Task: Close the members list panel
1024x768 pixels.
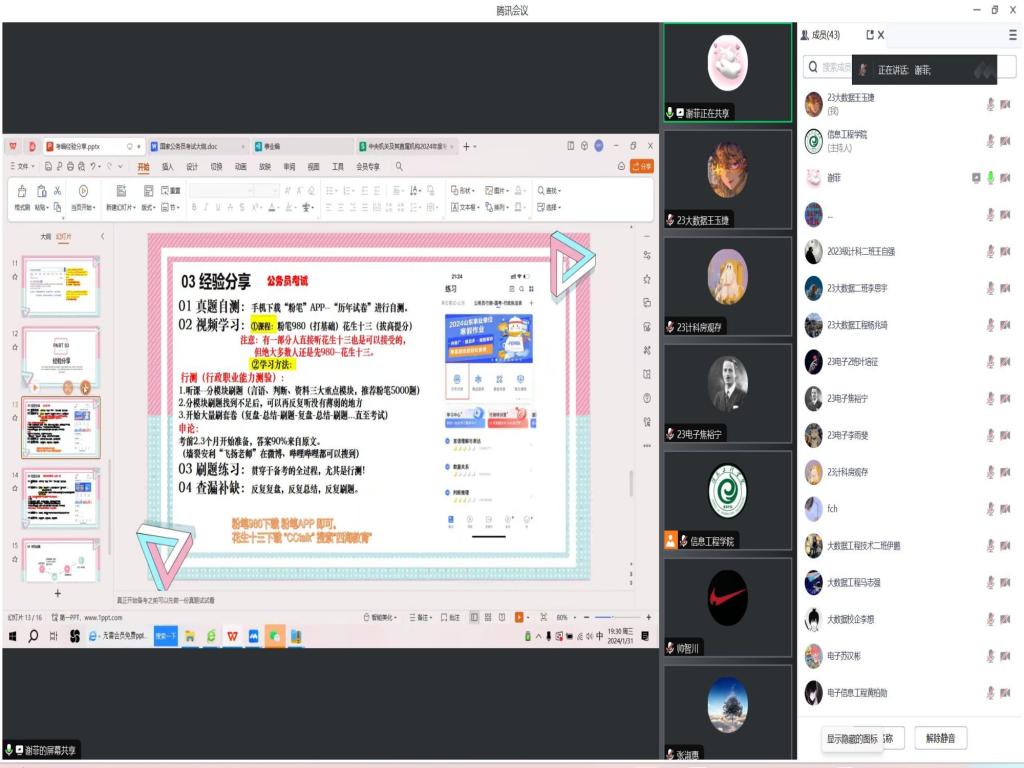Action: 881,35
